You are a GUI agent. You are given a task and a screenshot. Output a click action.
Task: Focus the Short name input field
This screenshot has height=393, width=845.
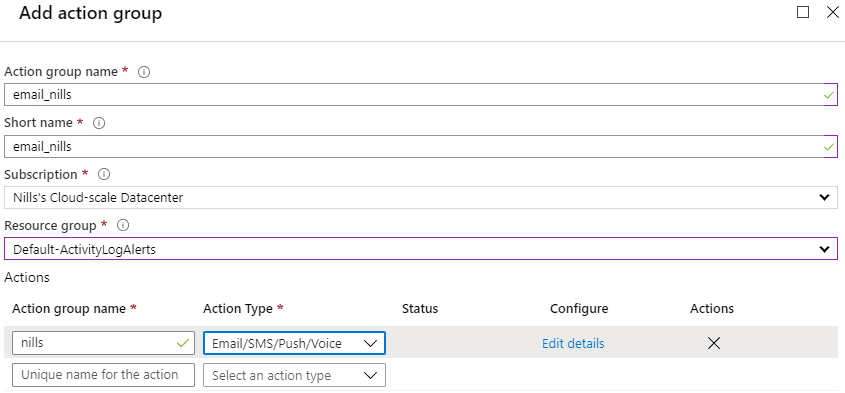point(420,146)
